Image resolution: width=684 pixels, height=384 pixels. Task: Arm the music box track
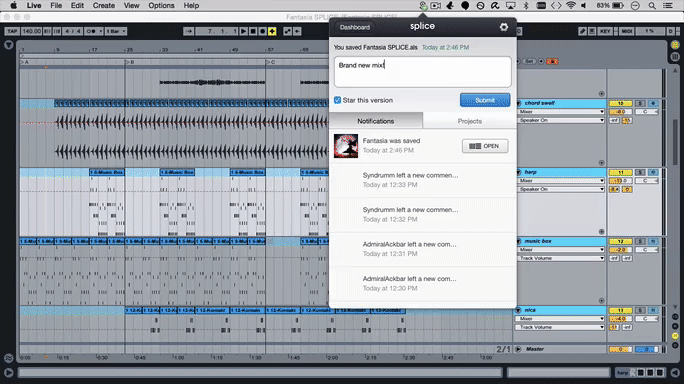coord(653,241)
